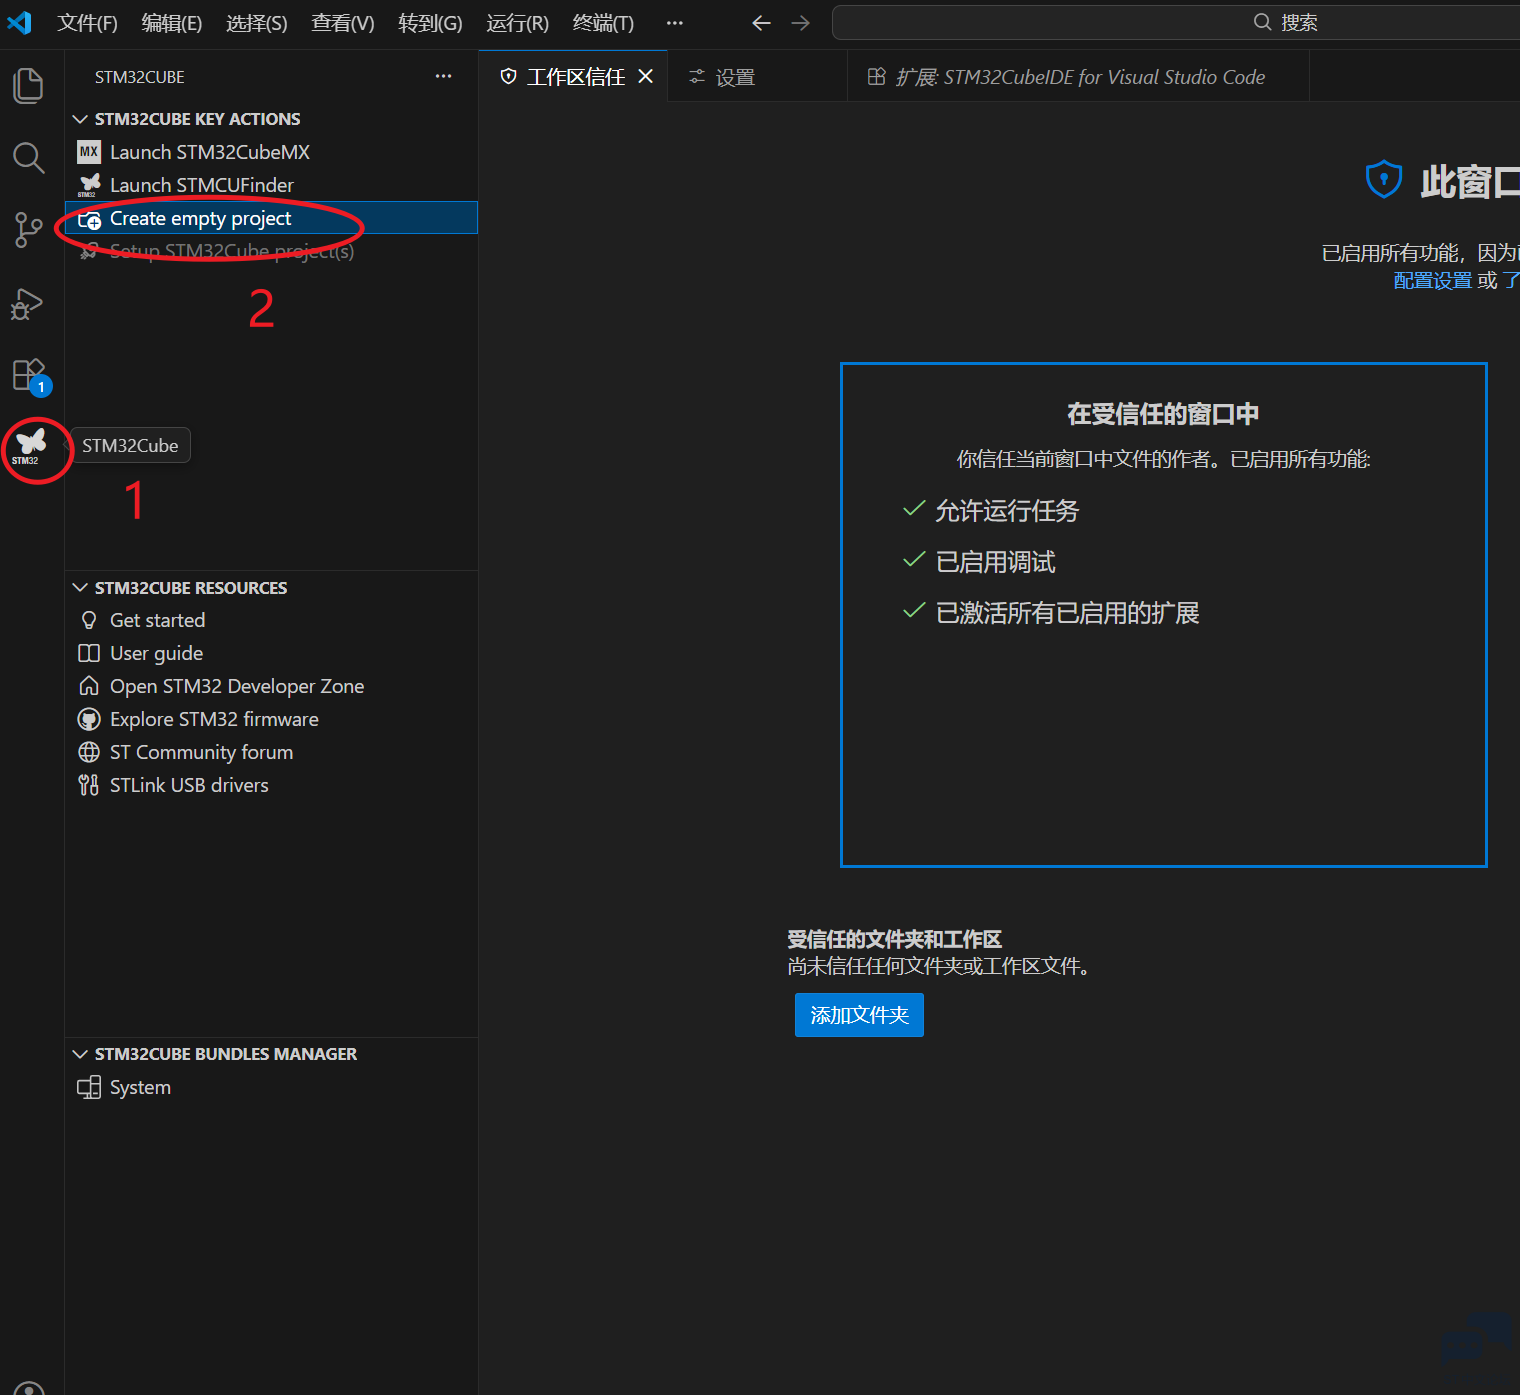Screen dimensions: 1520x1395
Task: Switch to the 工作区信任 tab
Action: click(x=573, y=77)
